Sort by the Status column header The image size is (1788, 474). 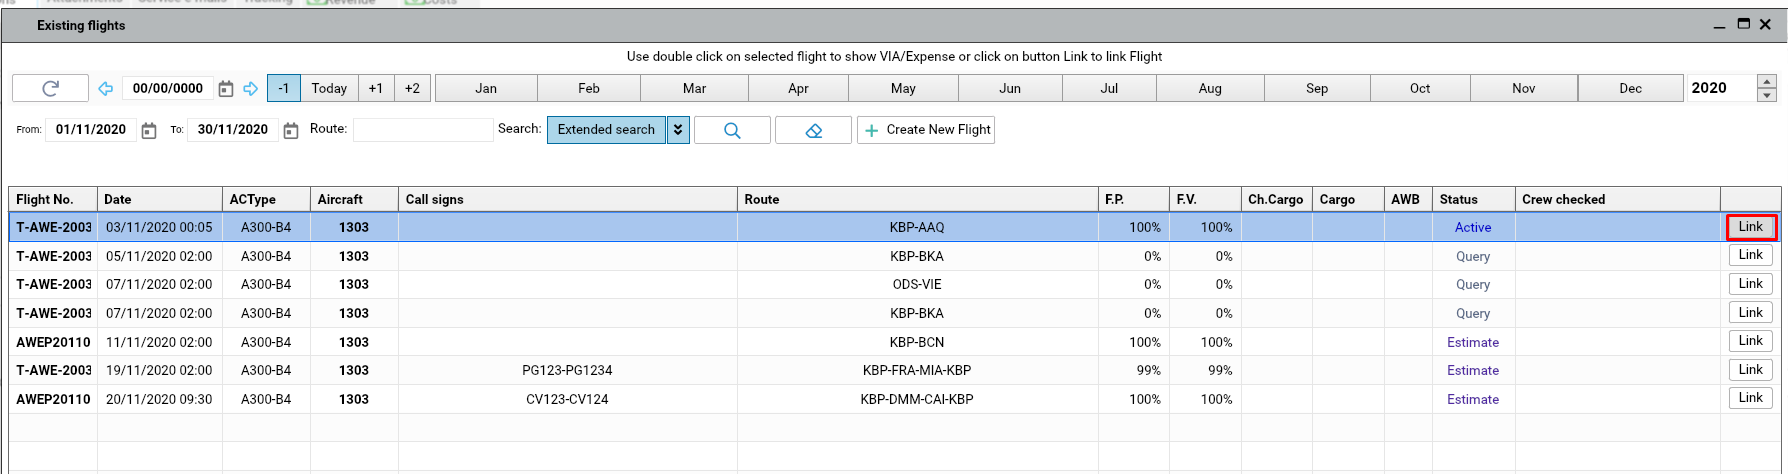[x=1472, y=199]
